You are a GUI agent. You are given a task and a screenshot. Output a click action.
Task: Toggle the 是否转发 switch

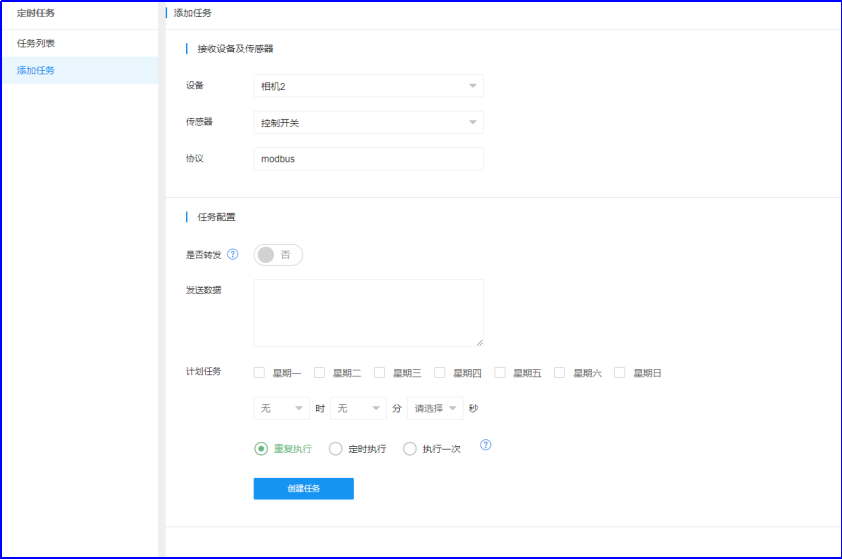point(278,255)
